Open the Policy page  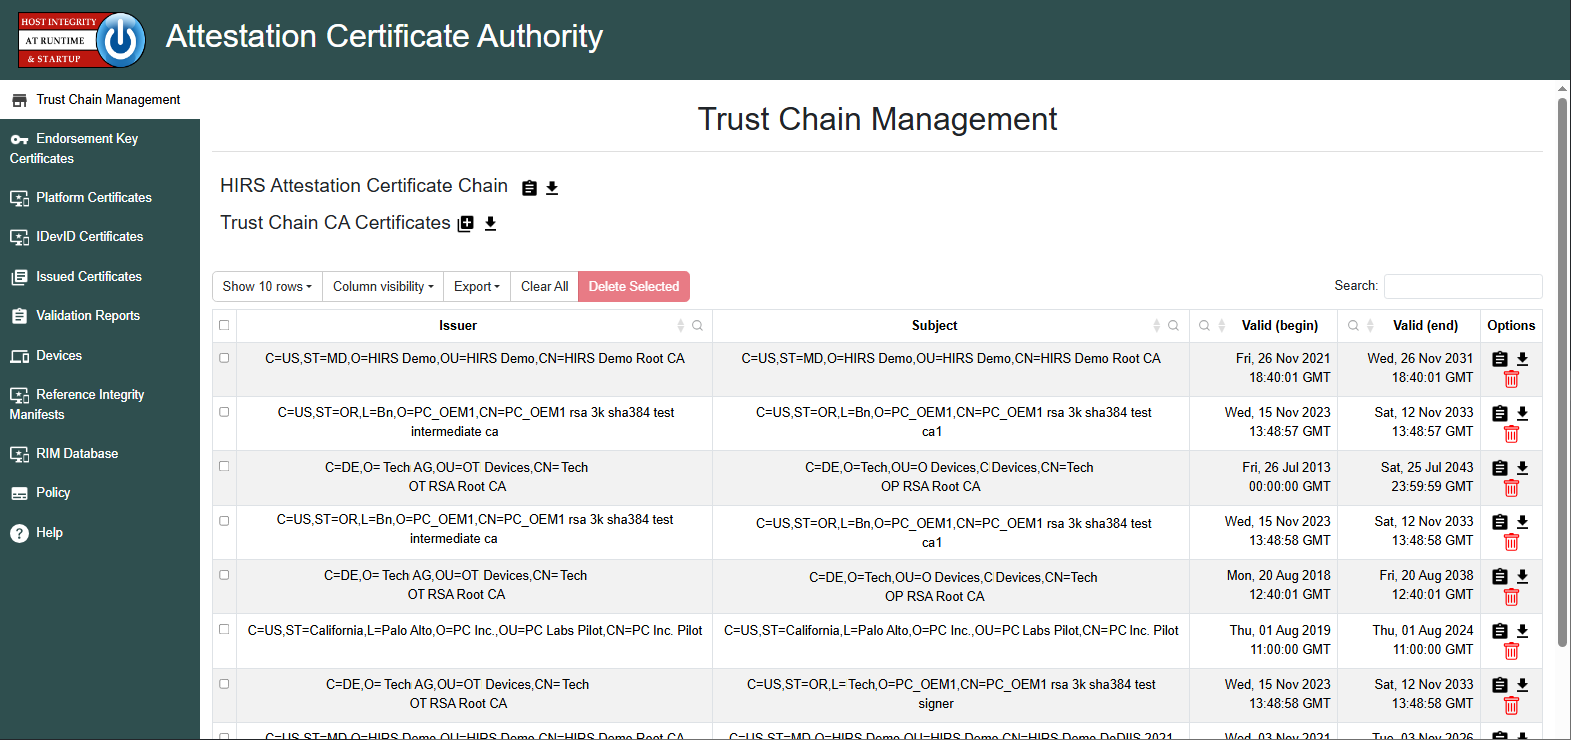point(100,493)
